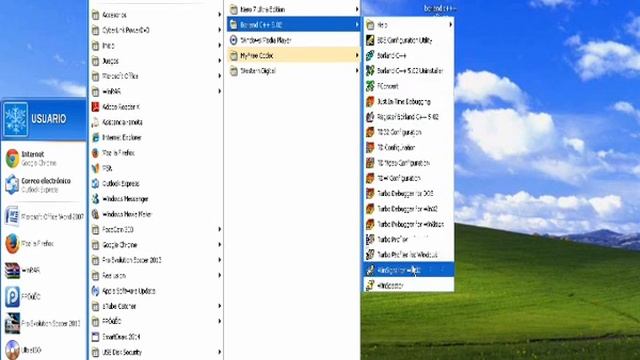Image resolution: width=640 pixels, height=360 pixels.
Task: Expand Google Chrome folder arrow
Action: (220, 245)
